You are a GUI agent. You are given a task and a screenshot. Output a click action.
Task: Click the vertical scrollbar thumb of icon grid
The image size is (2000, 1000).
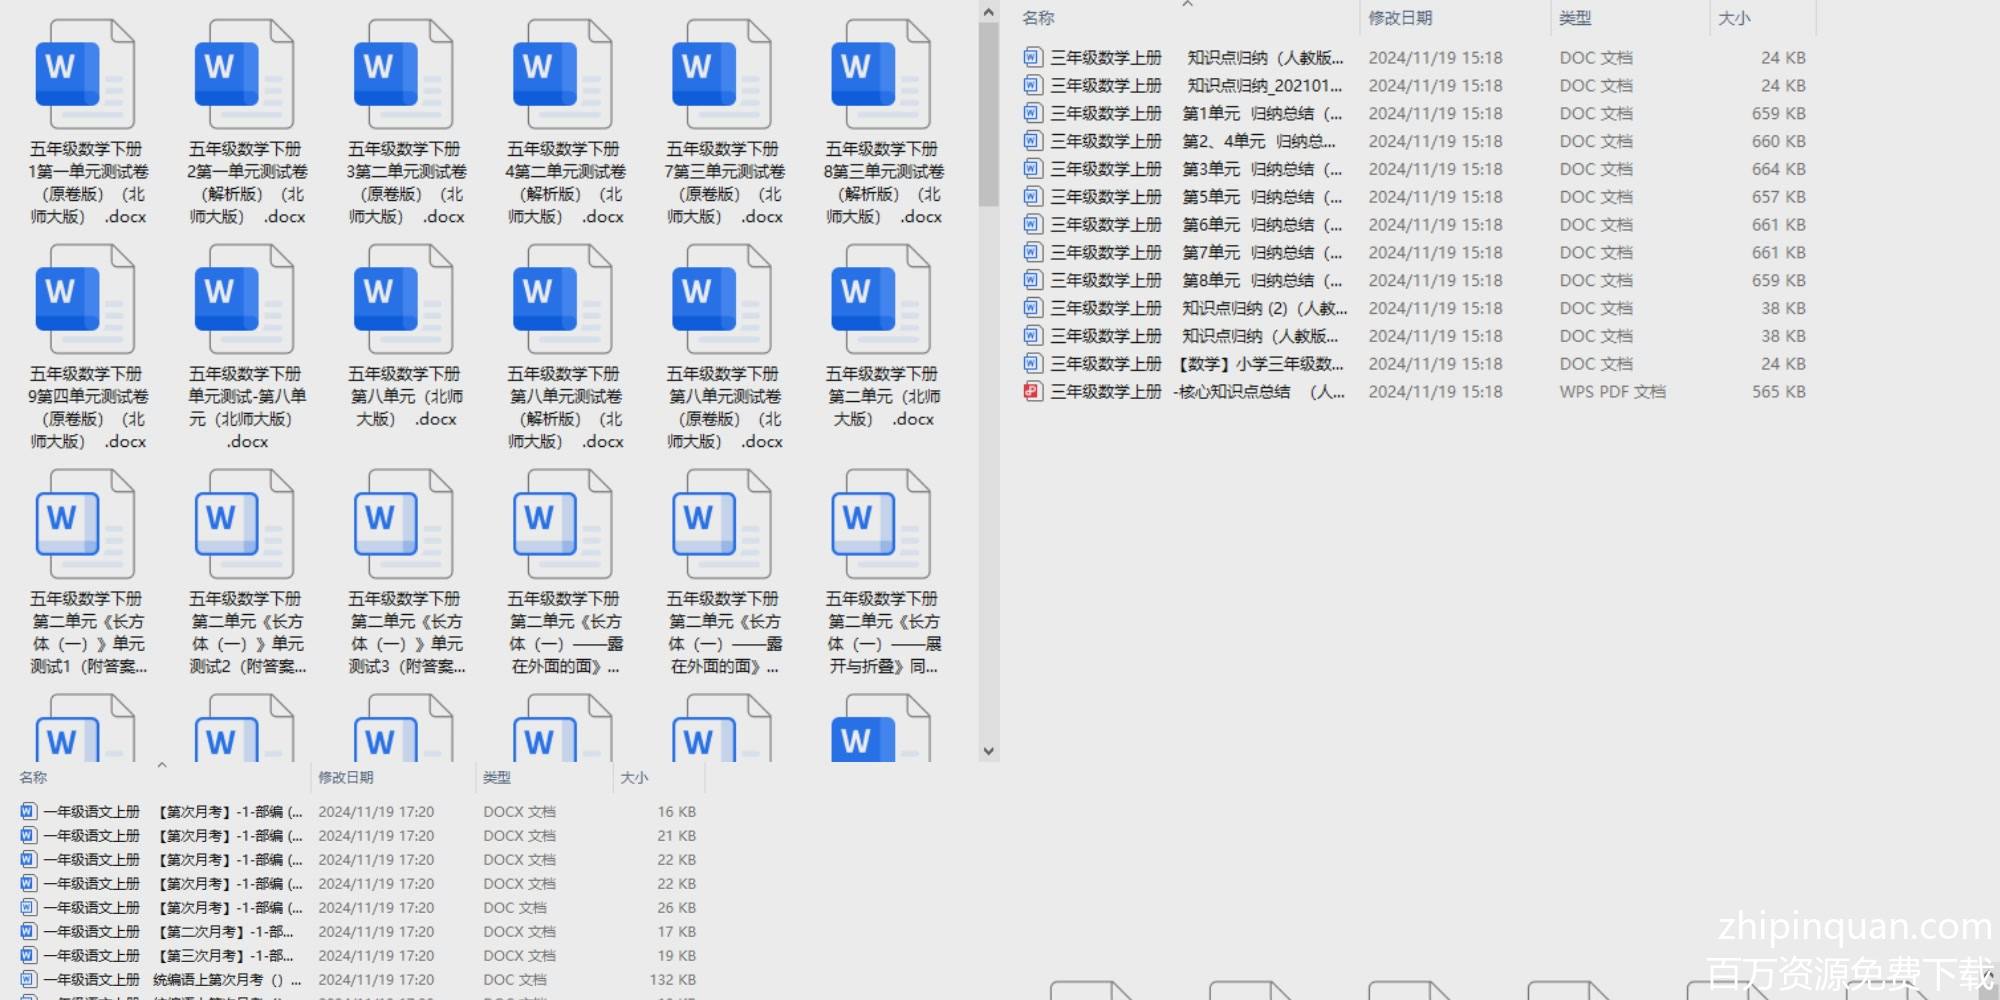[988, 110]
